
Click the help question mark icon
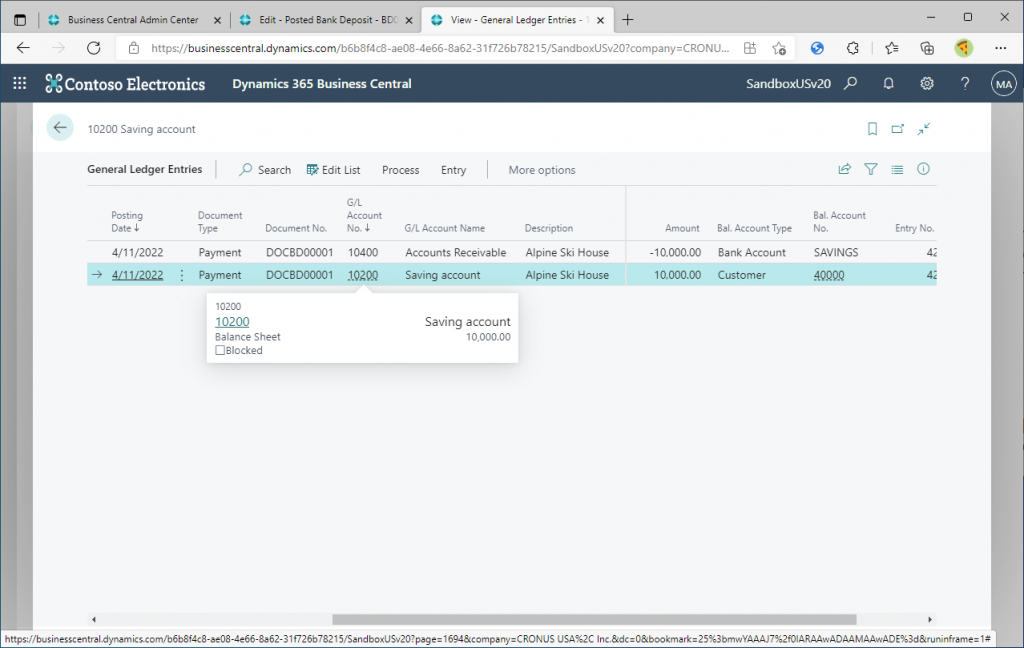tap(965, 84)
